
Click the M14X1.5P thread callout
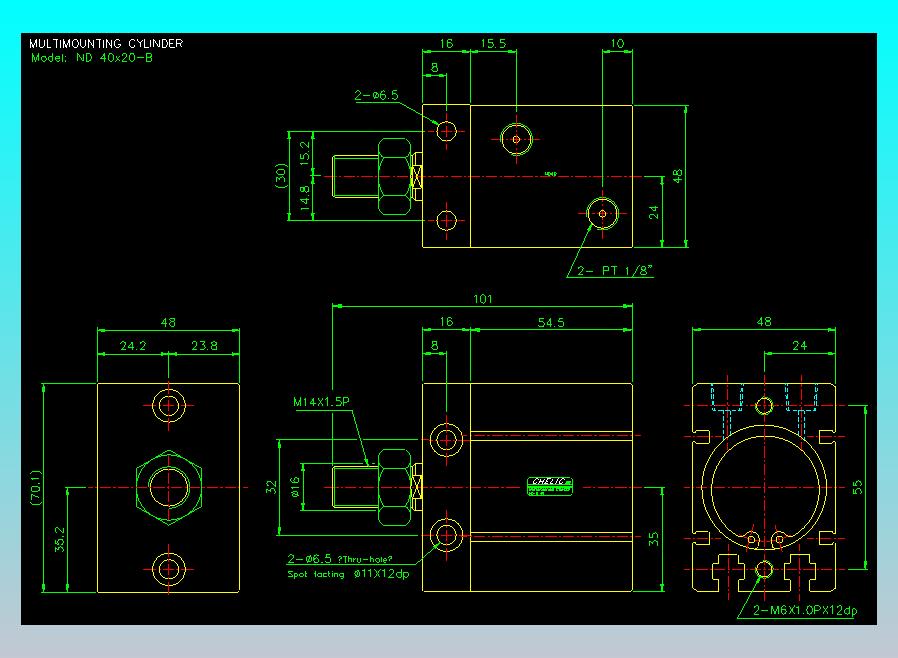point(321,402)
